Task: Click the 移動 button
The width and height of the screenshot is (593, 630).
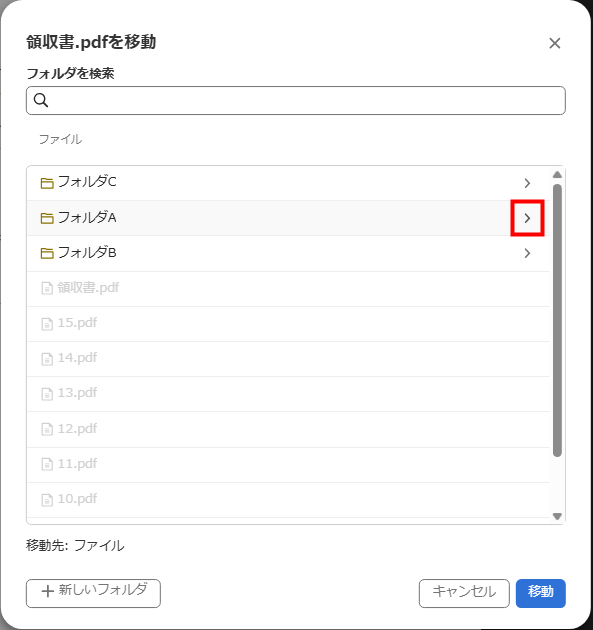Action: [x=541, y=593]
